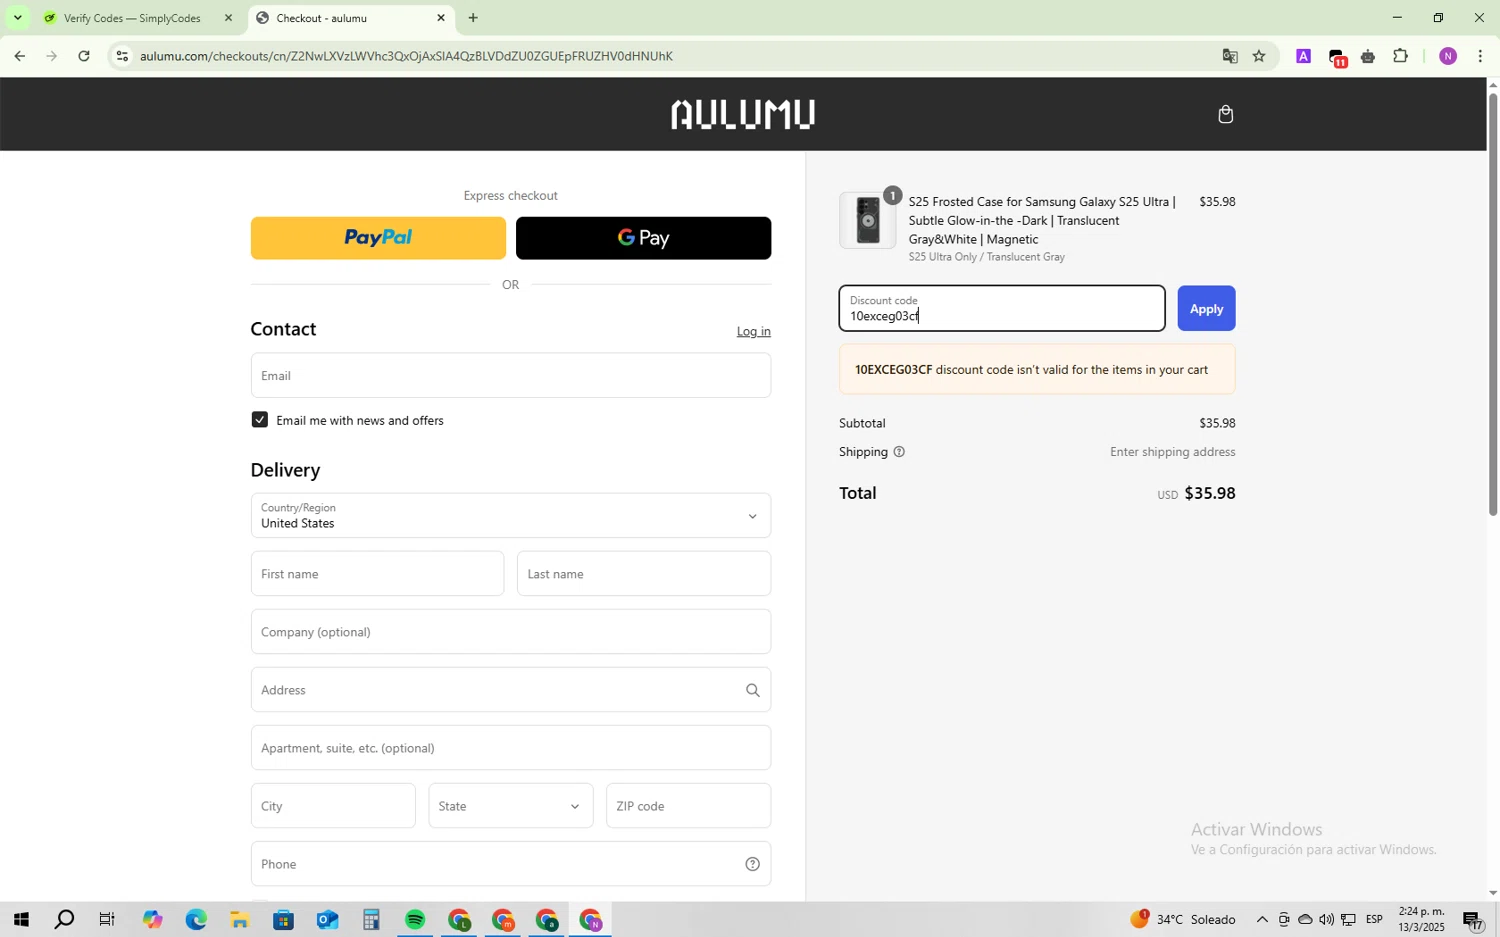The width and height of the screenshot is (1500, 937).
Task: Click the First name field
Action: 377,574
